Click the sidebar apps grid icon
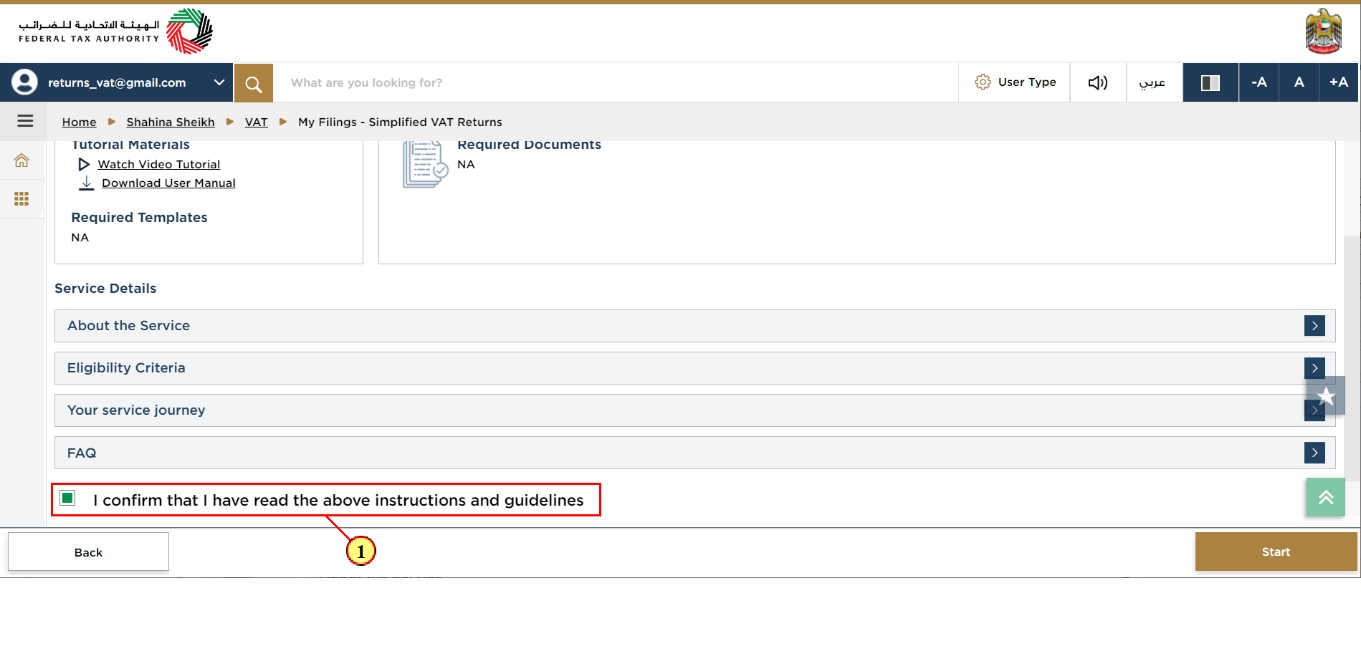Image resolution: width=1361 pixels, height=648 pixels. [x=21, y=199]
